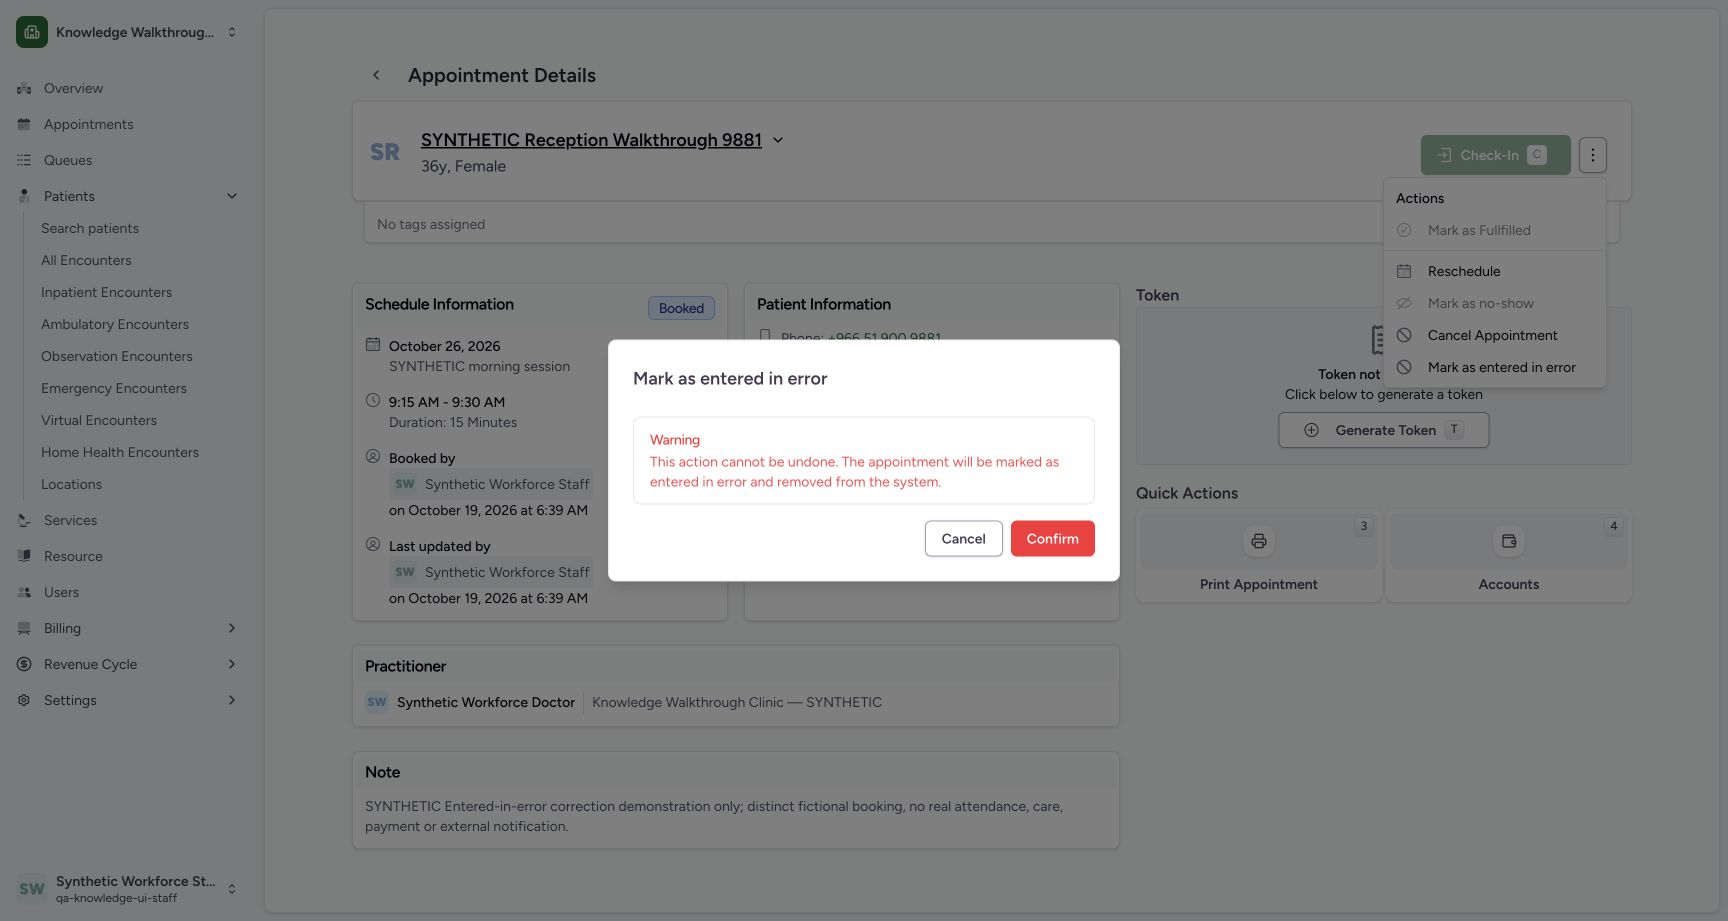Open Appointments in the sidebar

(x=88, y=124)
